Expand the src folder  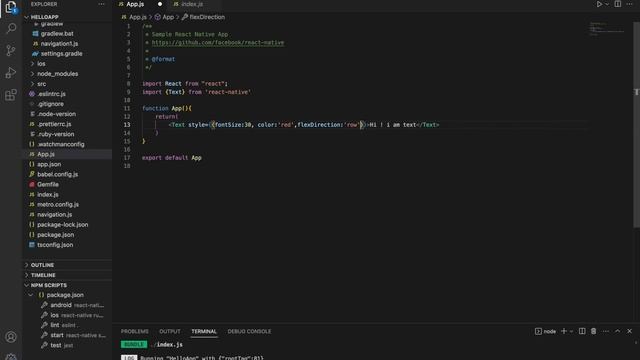[x=42, y=84]
